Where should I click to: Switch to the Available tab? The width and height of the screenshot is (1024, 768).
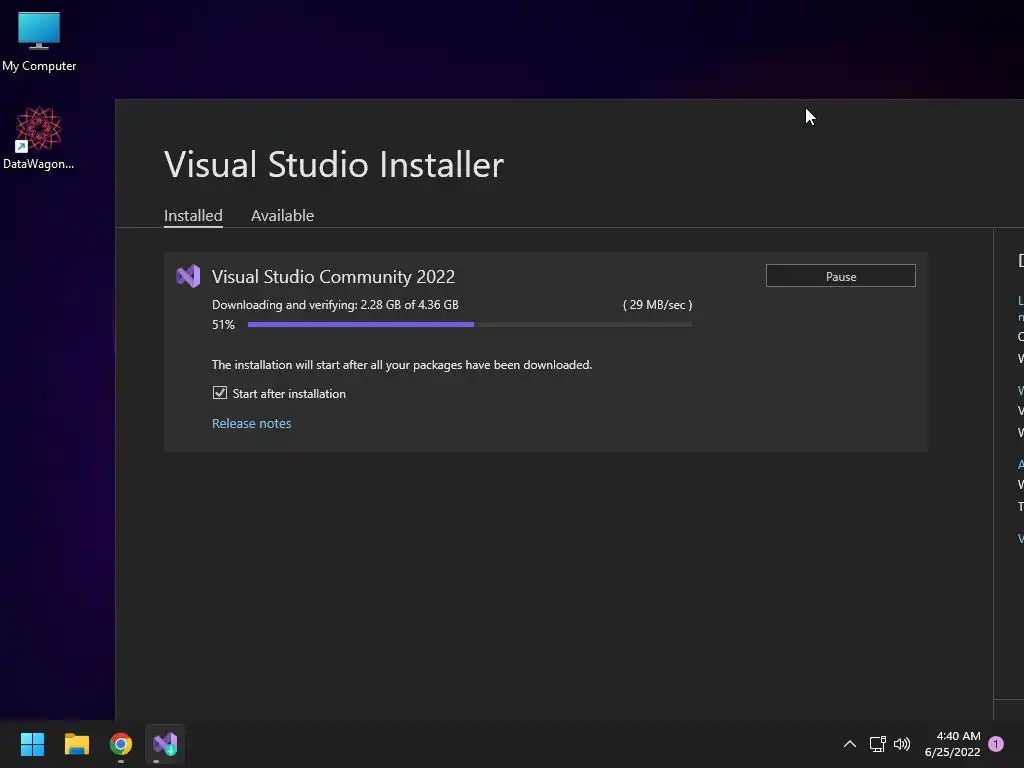(282, 216)
